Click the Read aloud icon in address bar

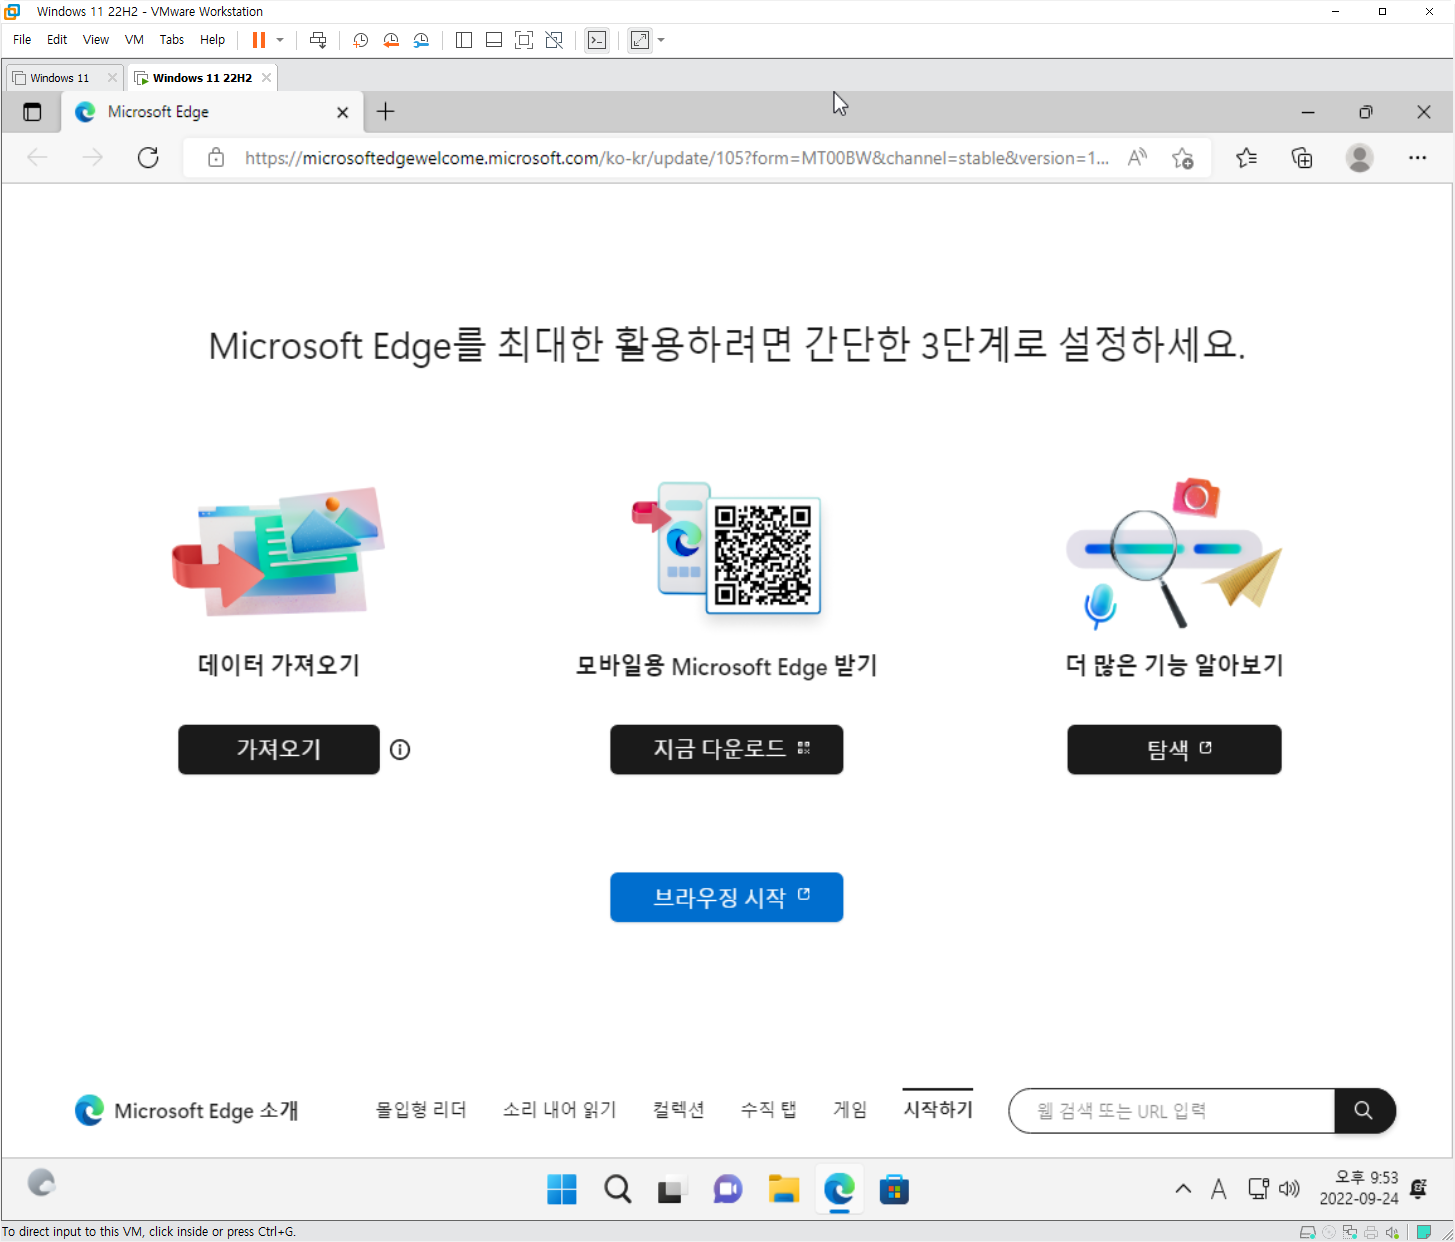coord(1137,158)
